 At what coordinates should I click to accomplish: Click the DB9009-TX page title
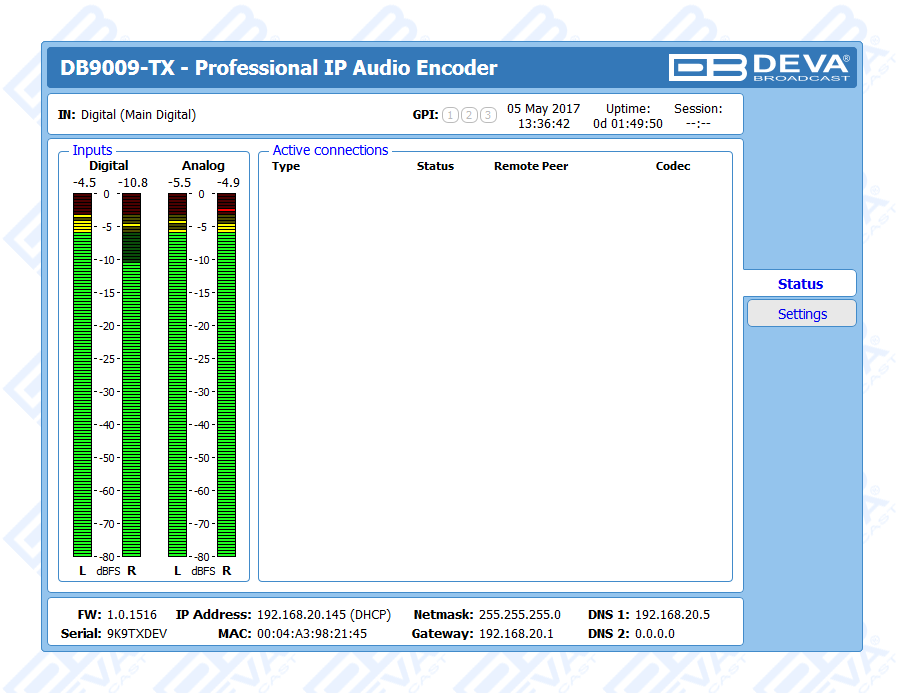[x=278, y=68]
